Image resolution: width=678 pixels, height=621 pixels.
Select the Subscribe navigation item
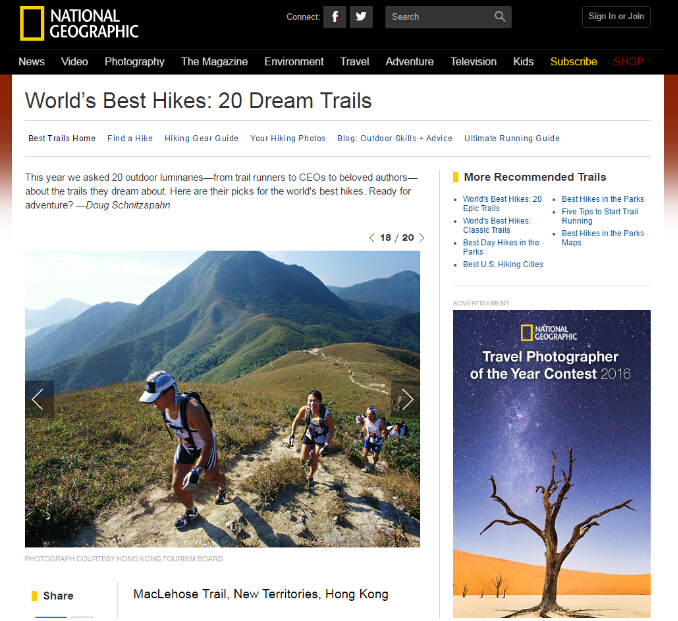point(573,61)
